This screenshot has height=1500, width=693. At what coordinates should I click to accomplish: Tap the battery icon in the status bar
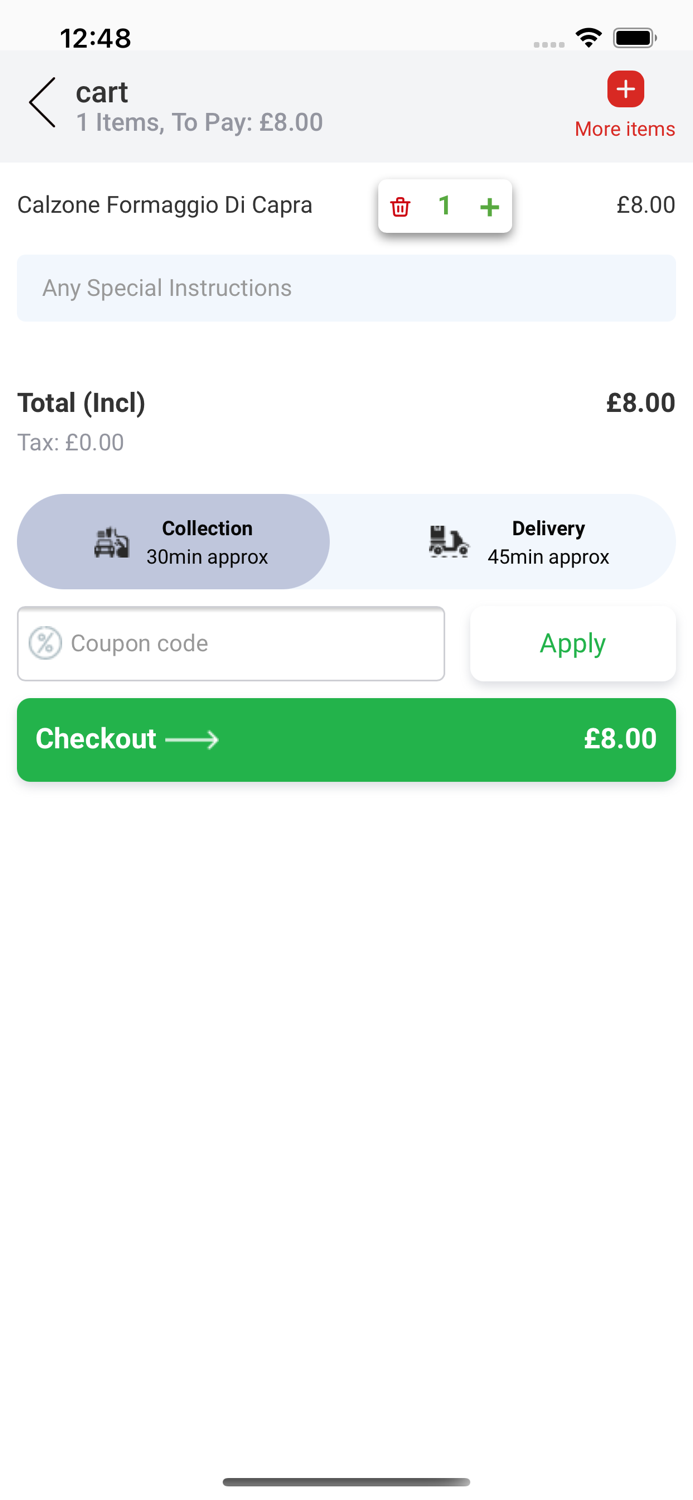tap(634, 38)
